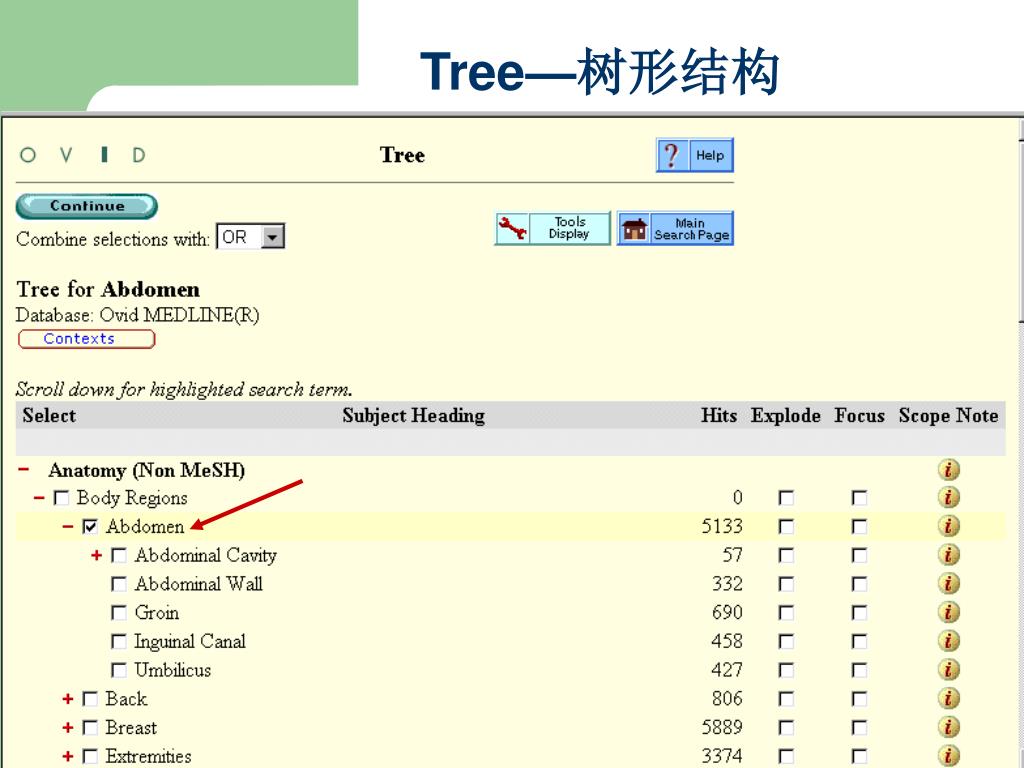Screen dimensions: 1024x768
Task: Enable Explode for Body Regions
Action: pyautogui.click(x=786, y=499)
